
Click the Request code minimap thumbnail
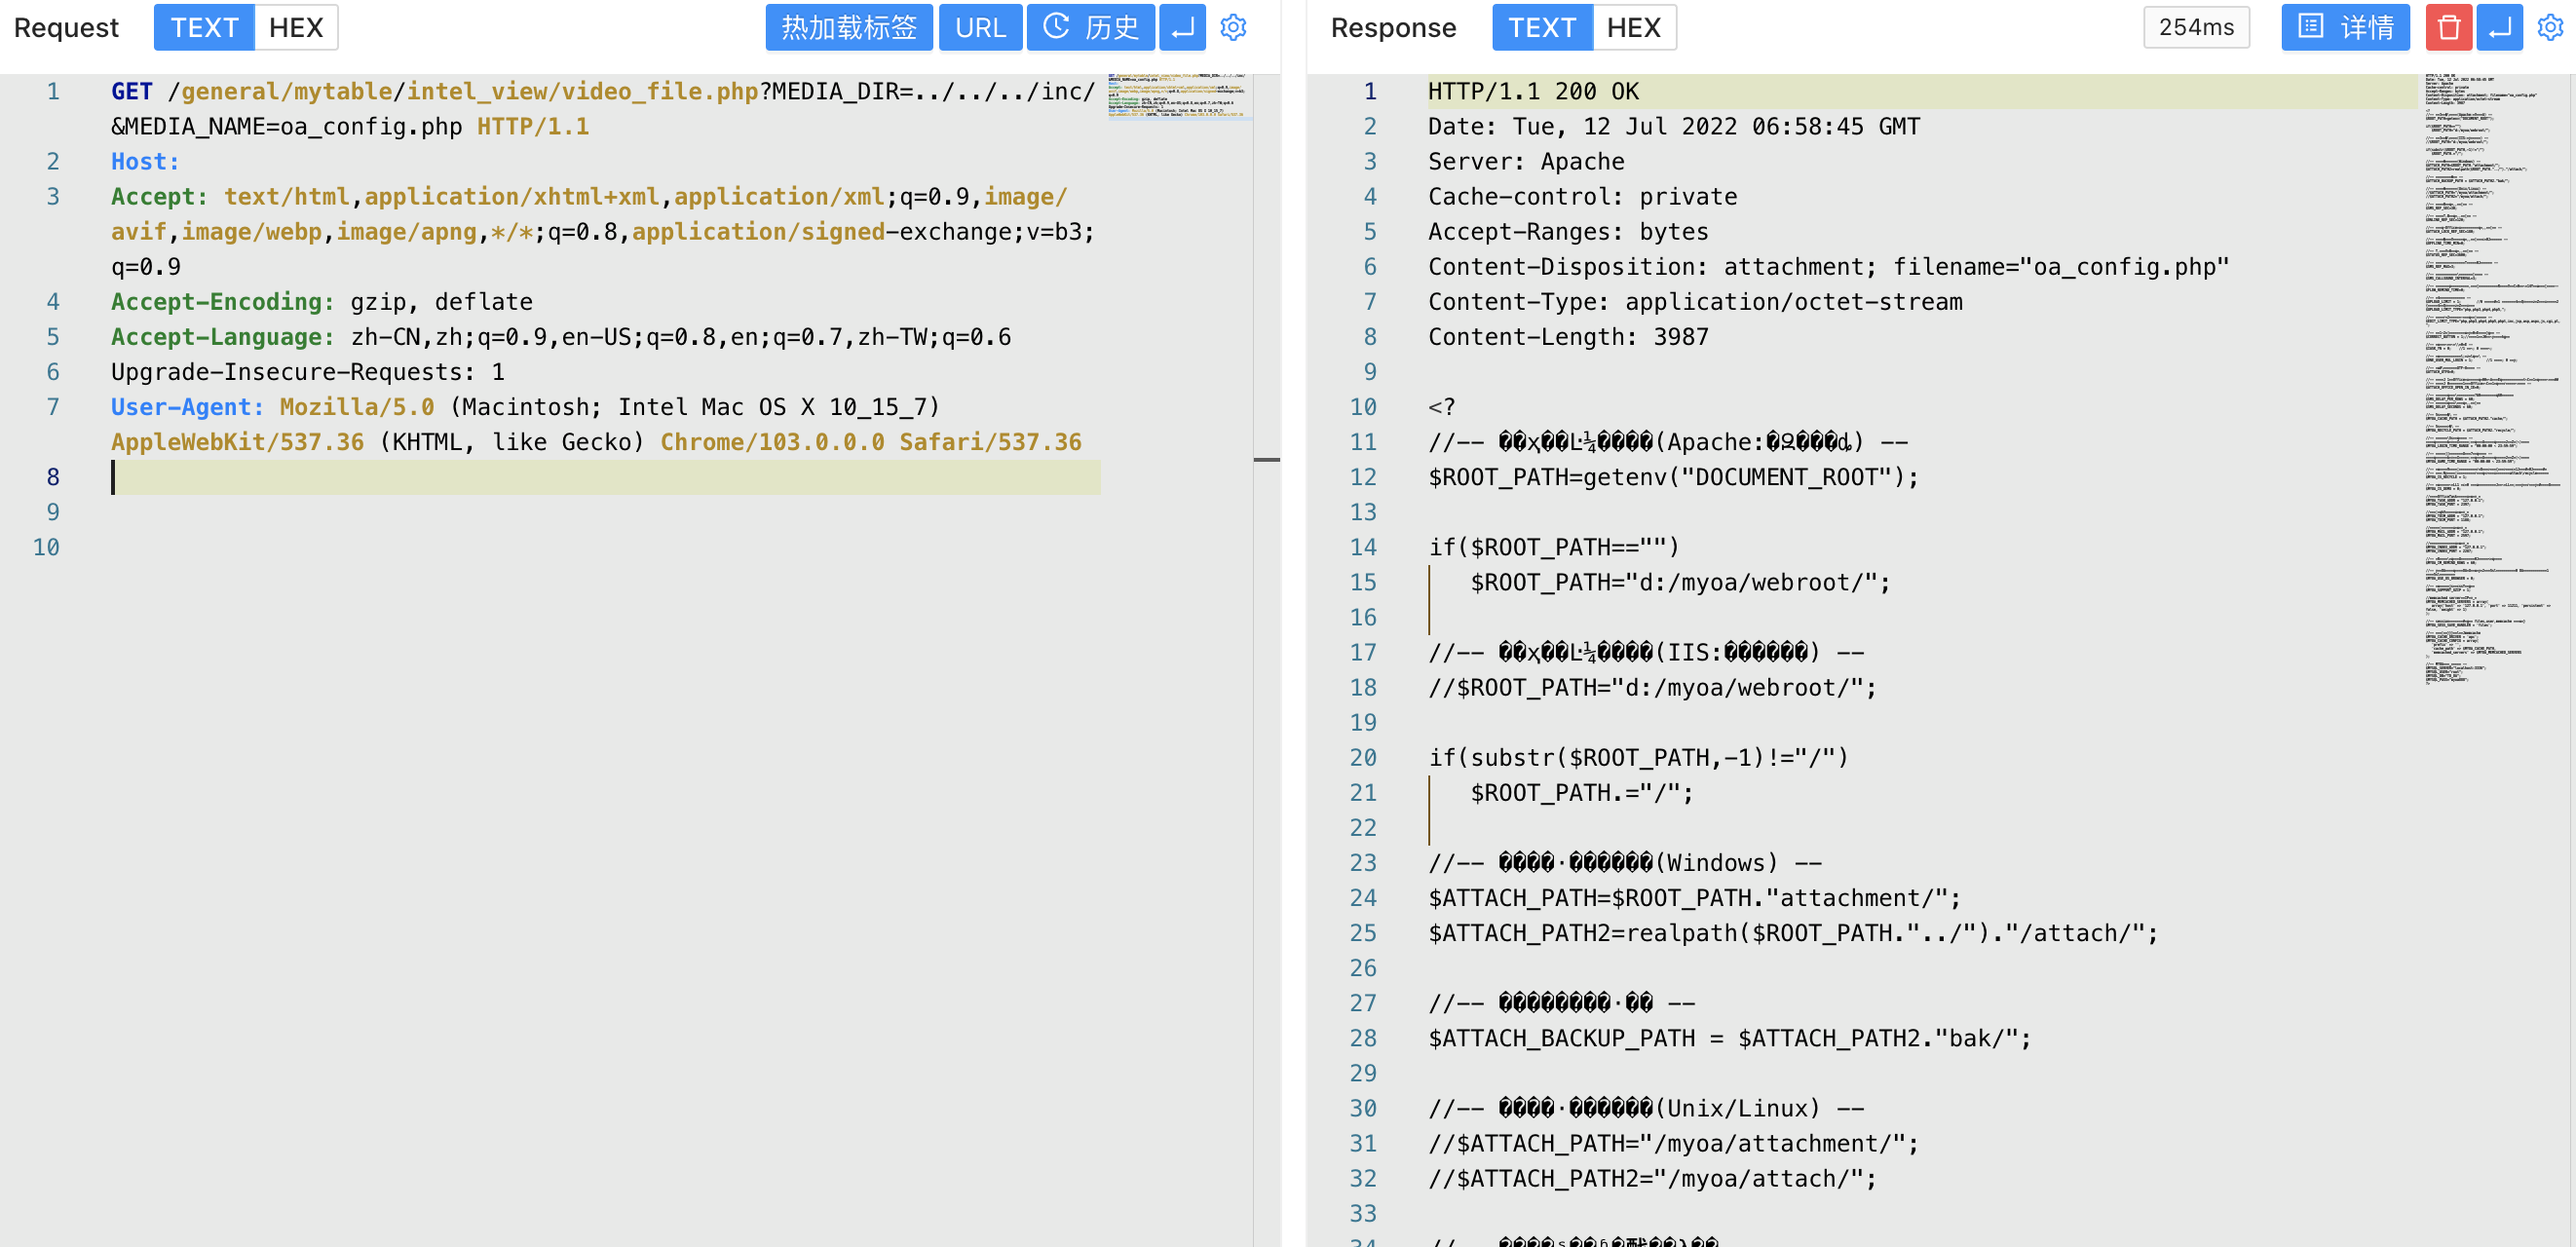click(1177, 96)
